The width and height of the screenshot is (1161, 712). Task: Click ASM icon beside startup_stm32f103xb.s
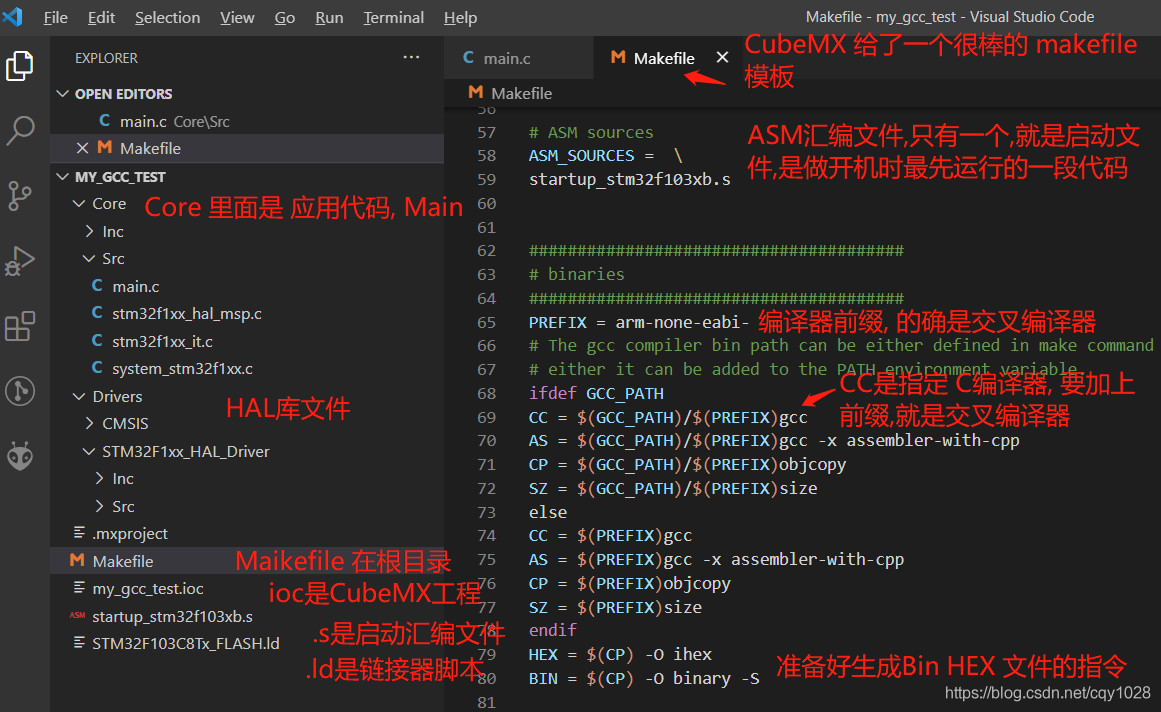(x=77, y=616)
